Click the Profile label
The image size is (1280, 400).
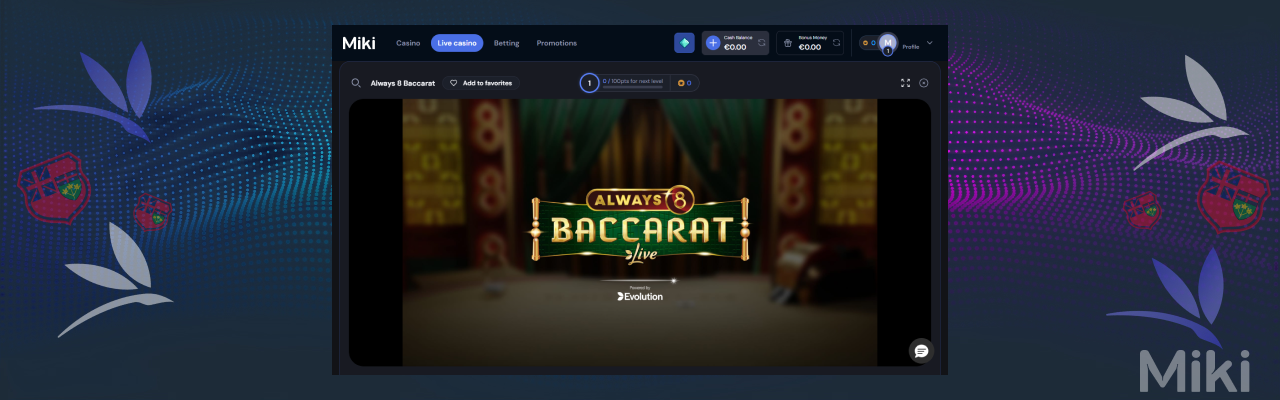(911, 47)
